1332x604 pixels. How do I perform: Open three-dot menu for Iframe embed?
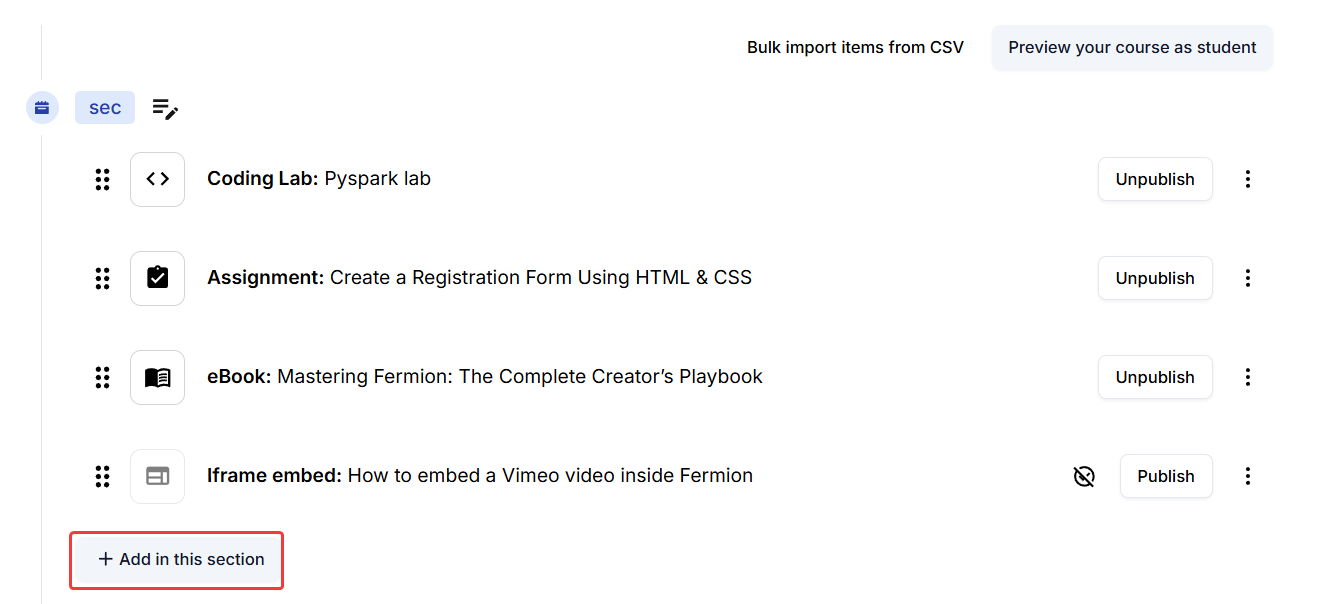coord(1247,476)
